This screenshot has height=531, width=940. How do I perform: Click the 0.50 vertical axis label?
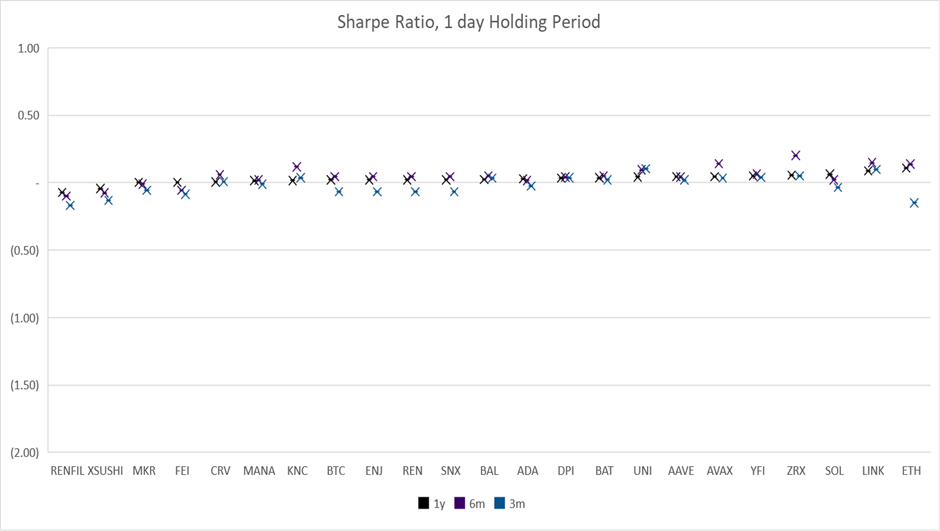[28, 115]
